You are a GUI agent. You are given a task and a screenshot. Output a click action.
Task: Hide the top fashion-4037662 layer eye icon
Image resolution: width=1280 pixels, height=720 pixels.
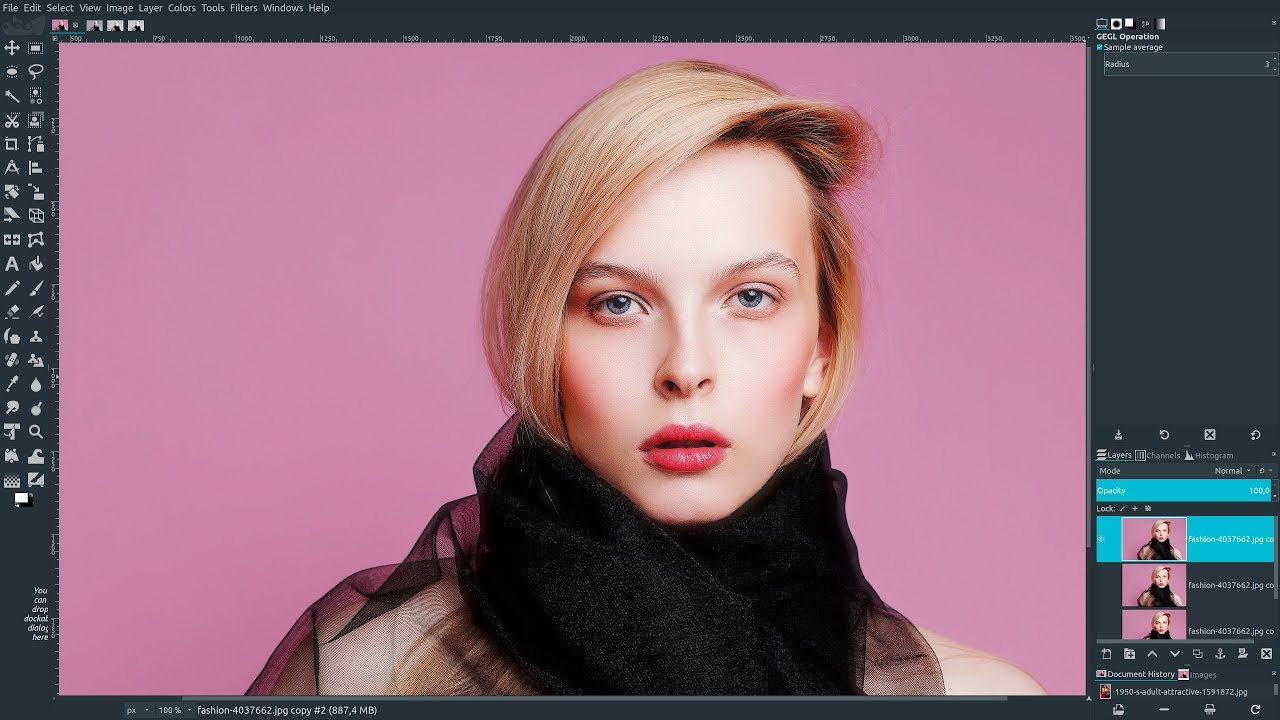pos(1101,539)
